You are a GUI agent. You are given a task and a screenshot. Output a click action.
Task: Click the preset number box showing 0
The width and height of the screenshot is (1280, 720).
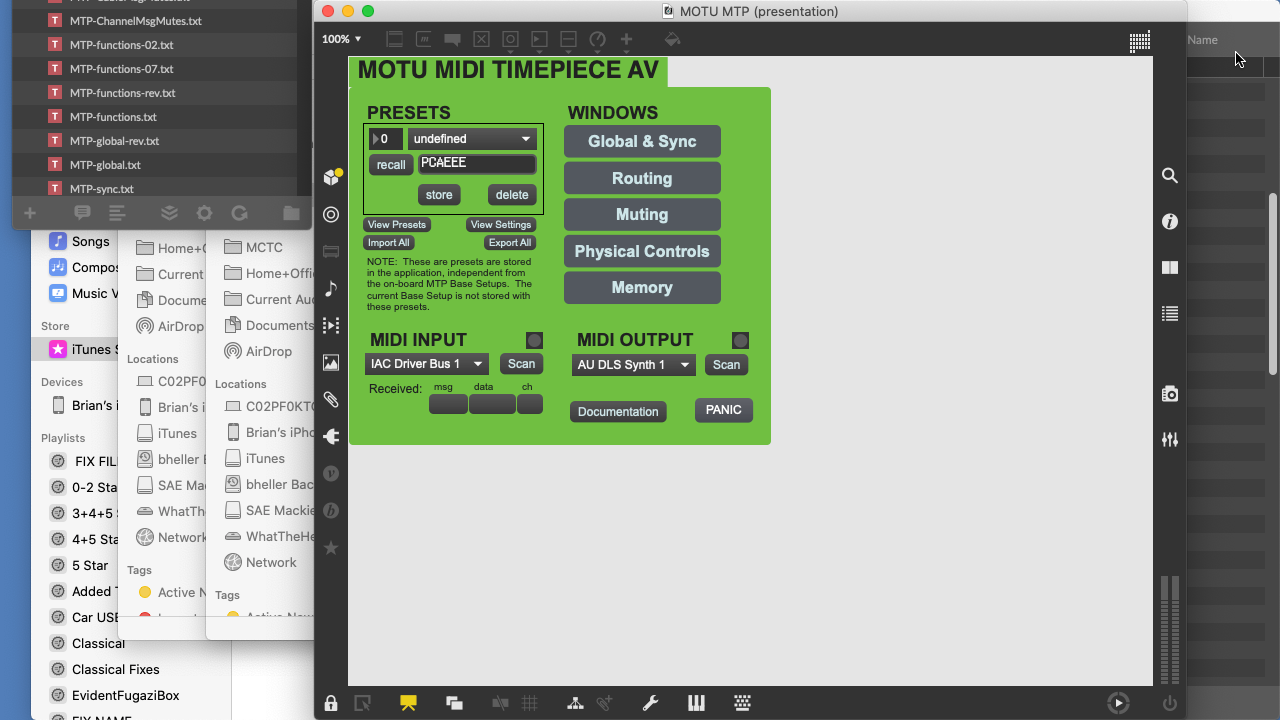click(x=386, y=139)
